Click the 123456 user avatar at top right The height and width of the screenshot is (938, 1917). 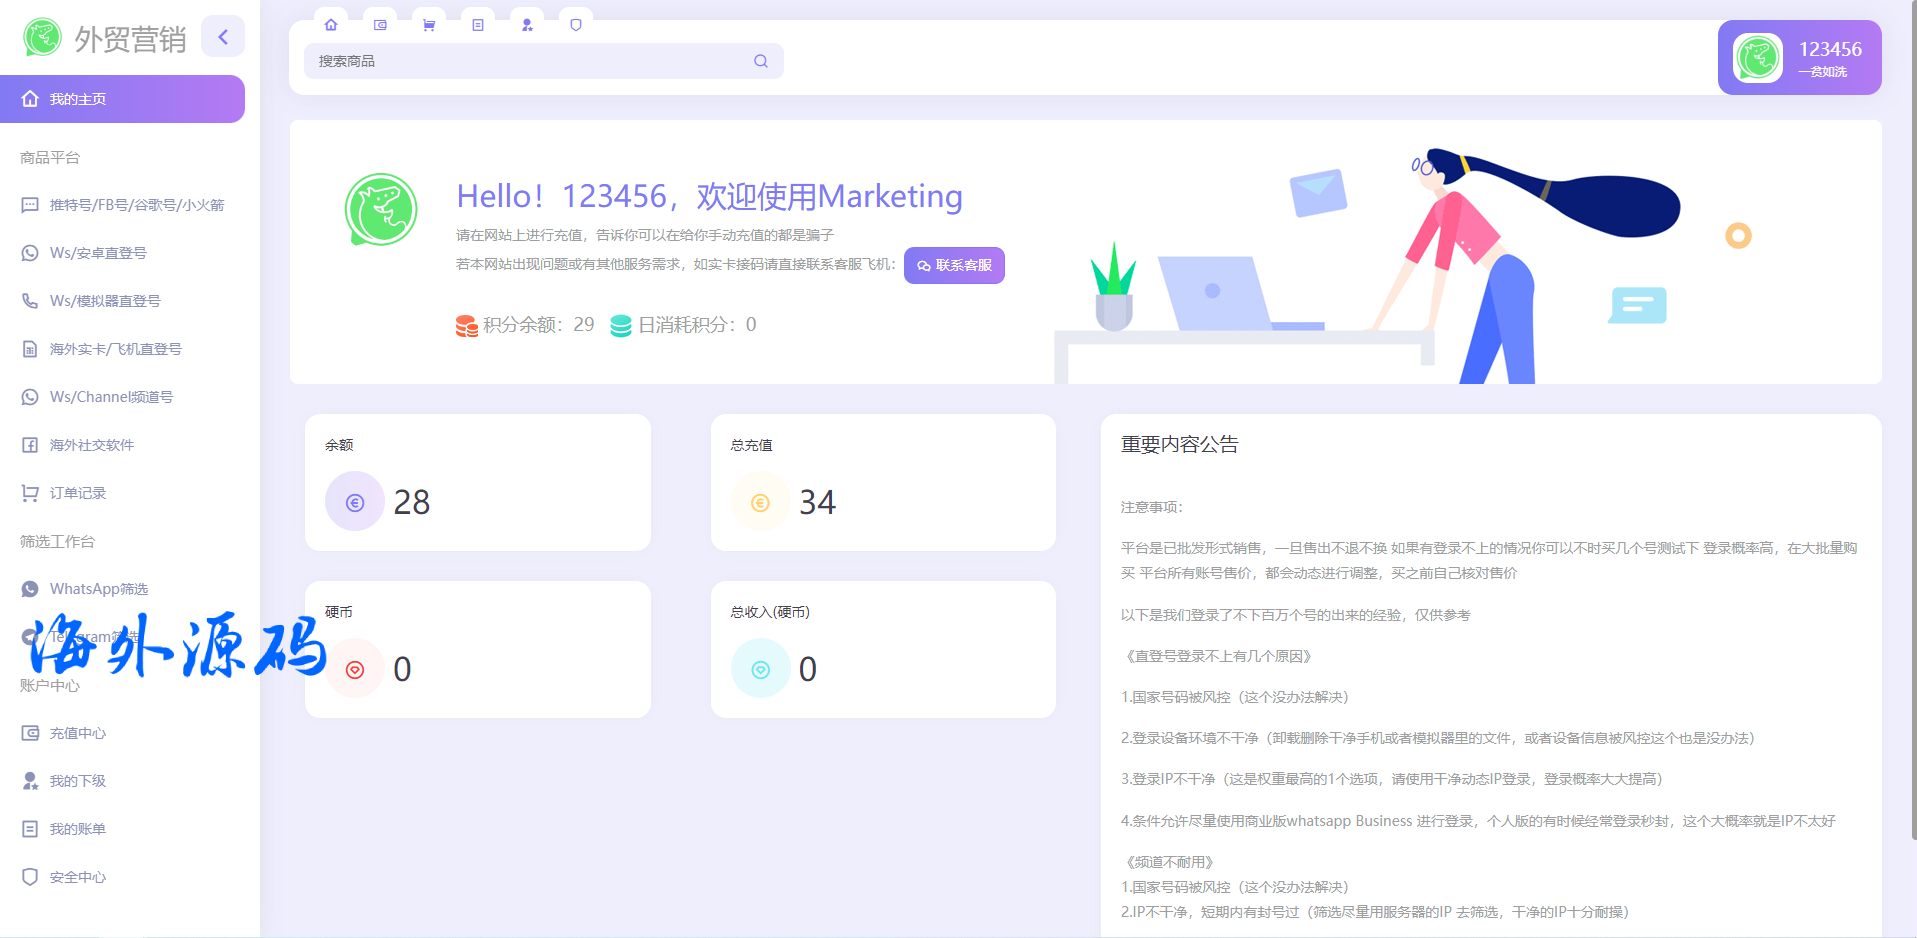[1757, 58]
